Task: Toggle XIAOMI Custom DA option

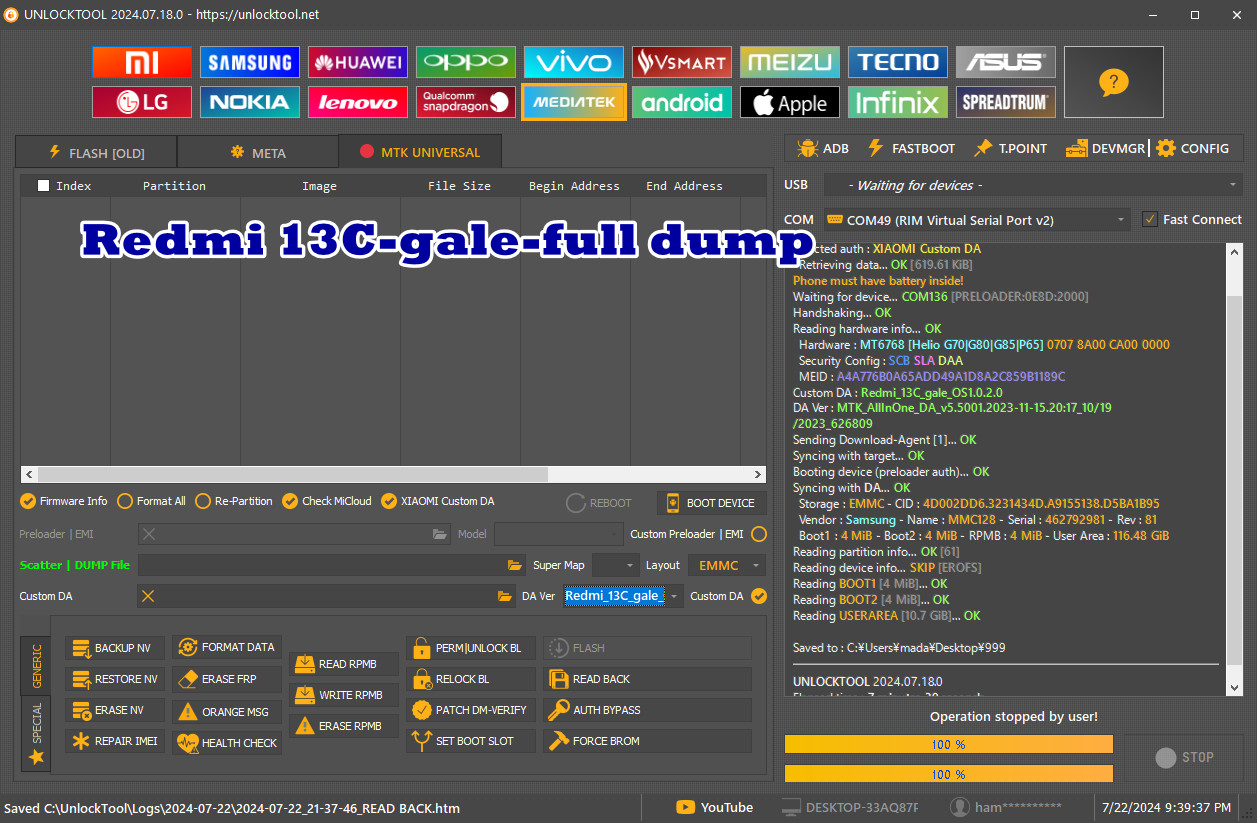Action: 438,501
